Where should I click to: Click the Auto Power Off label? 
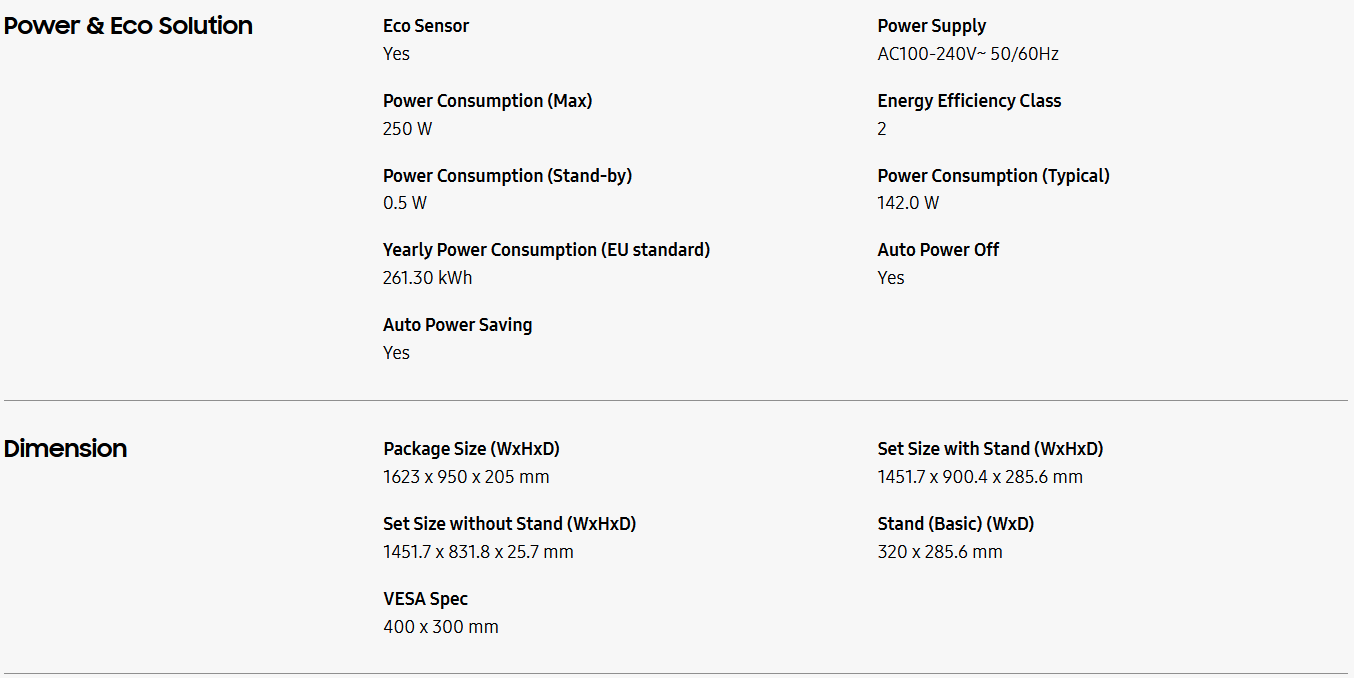(938, 250)
